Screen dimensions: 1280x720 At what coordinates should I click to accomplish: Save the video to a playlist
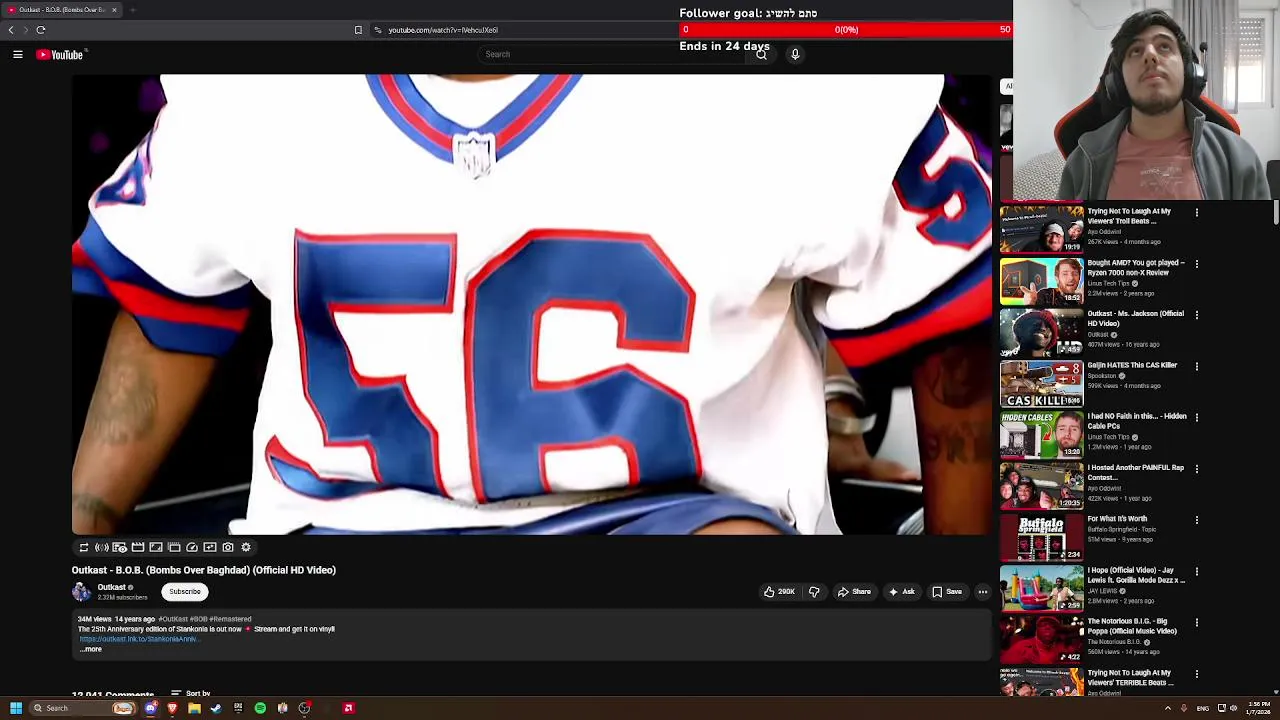947,592
